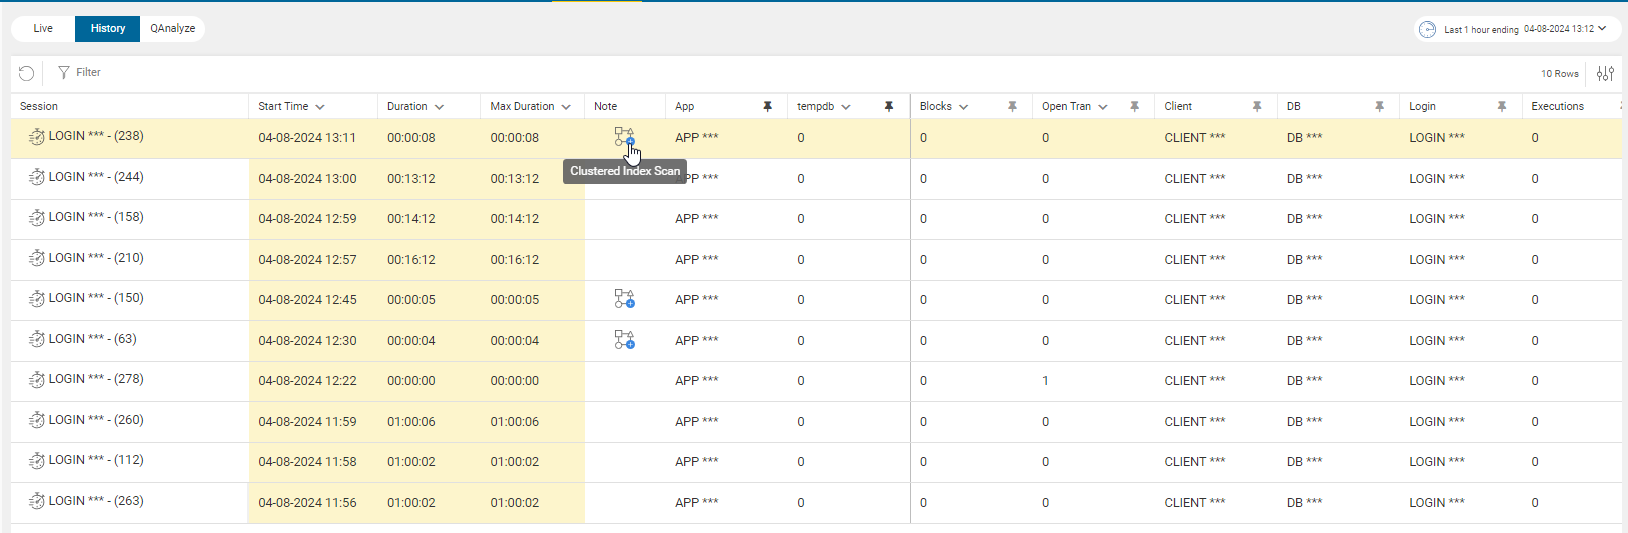Click the Executions column header
1628x533 pixels.
1557,106
